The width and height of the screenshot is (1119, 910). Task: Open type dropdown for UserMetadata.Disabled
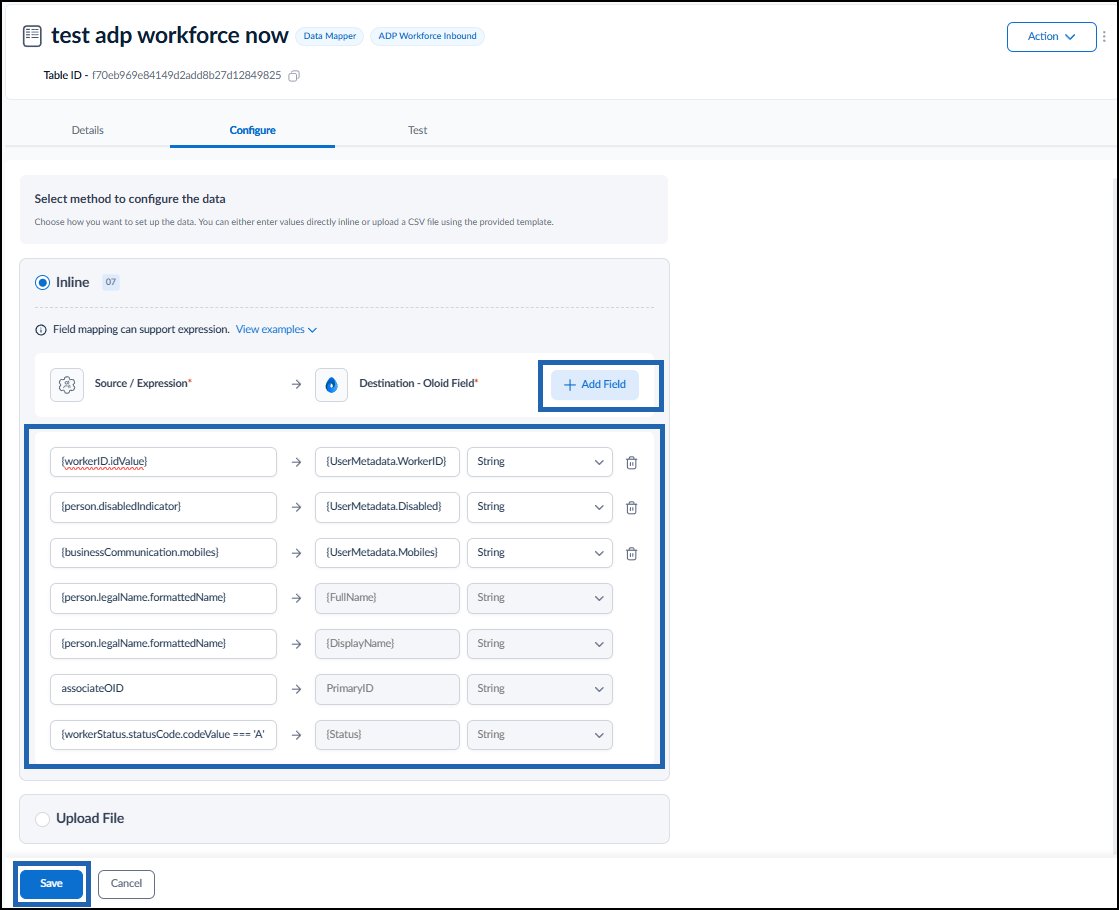click(x=540, y=507)
